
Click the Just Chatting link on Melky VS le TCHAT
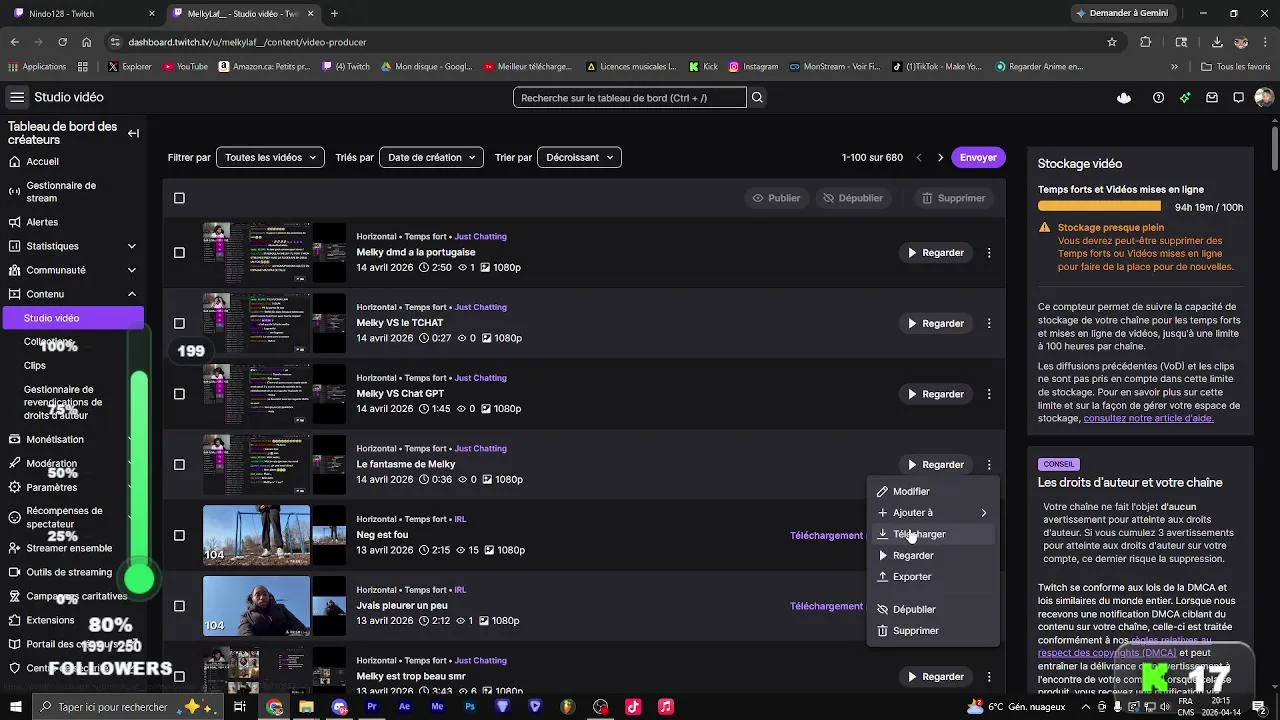tap(481, 307)
